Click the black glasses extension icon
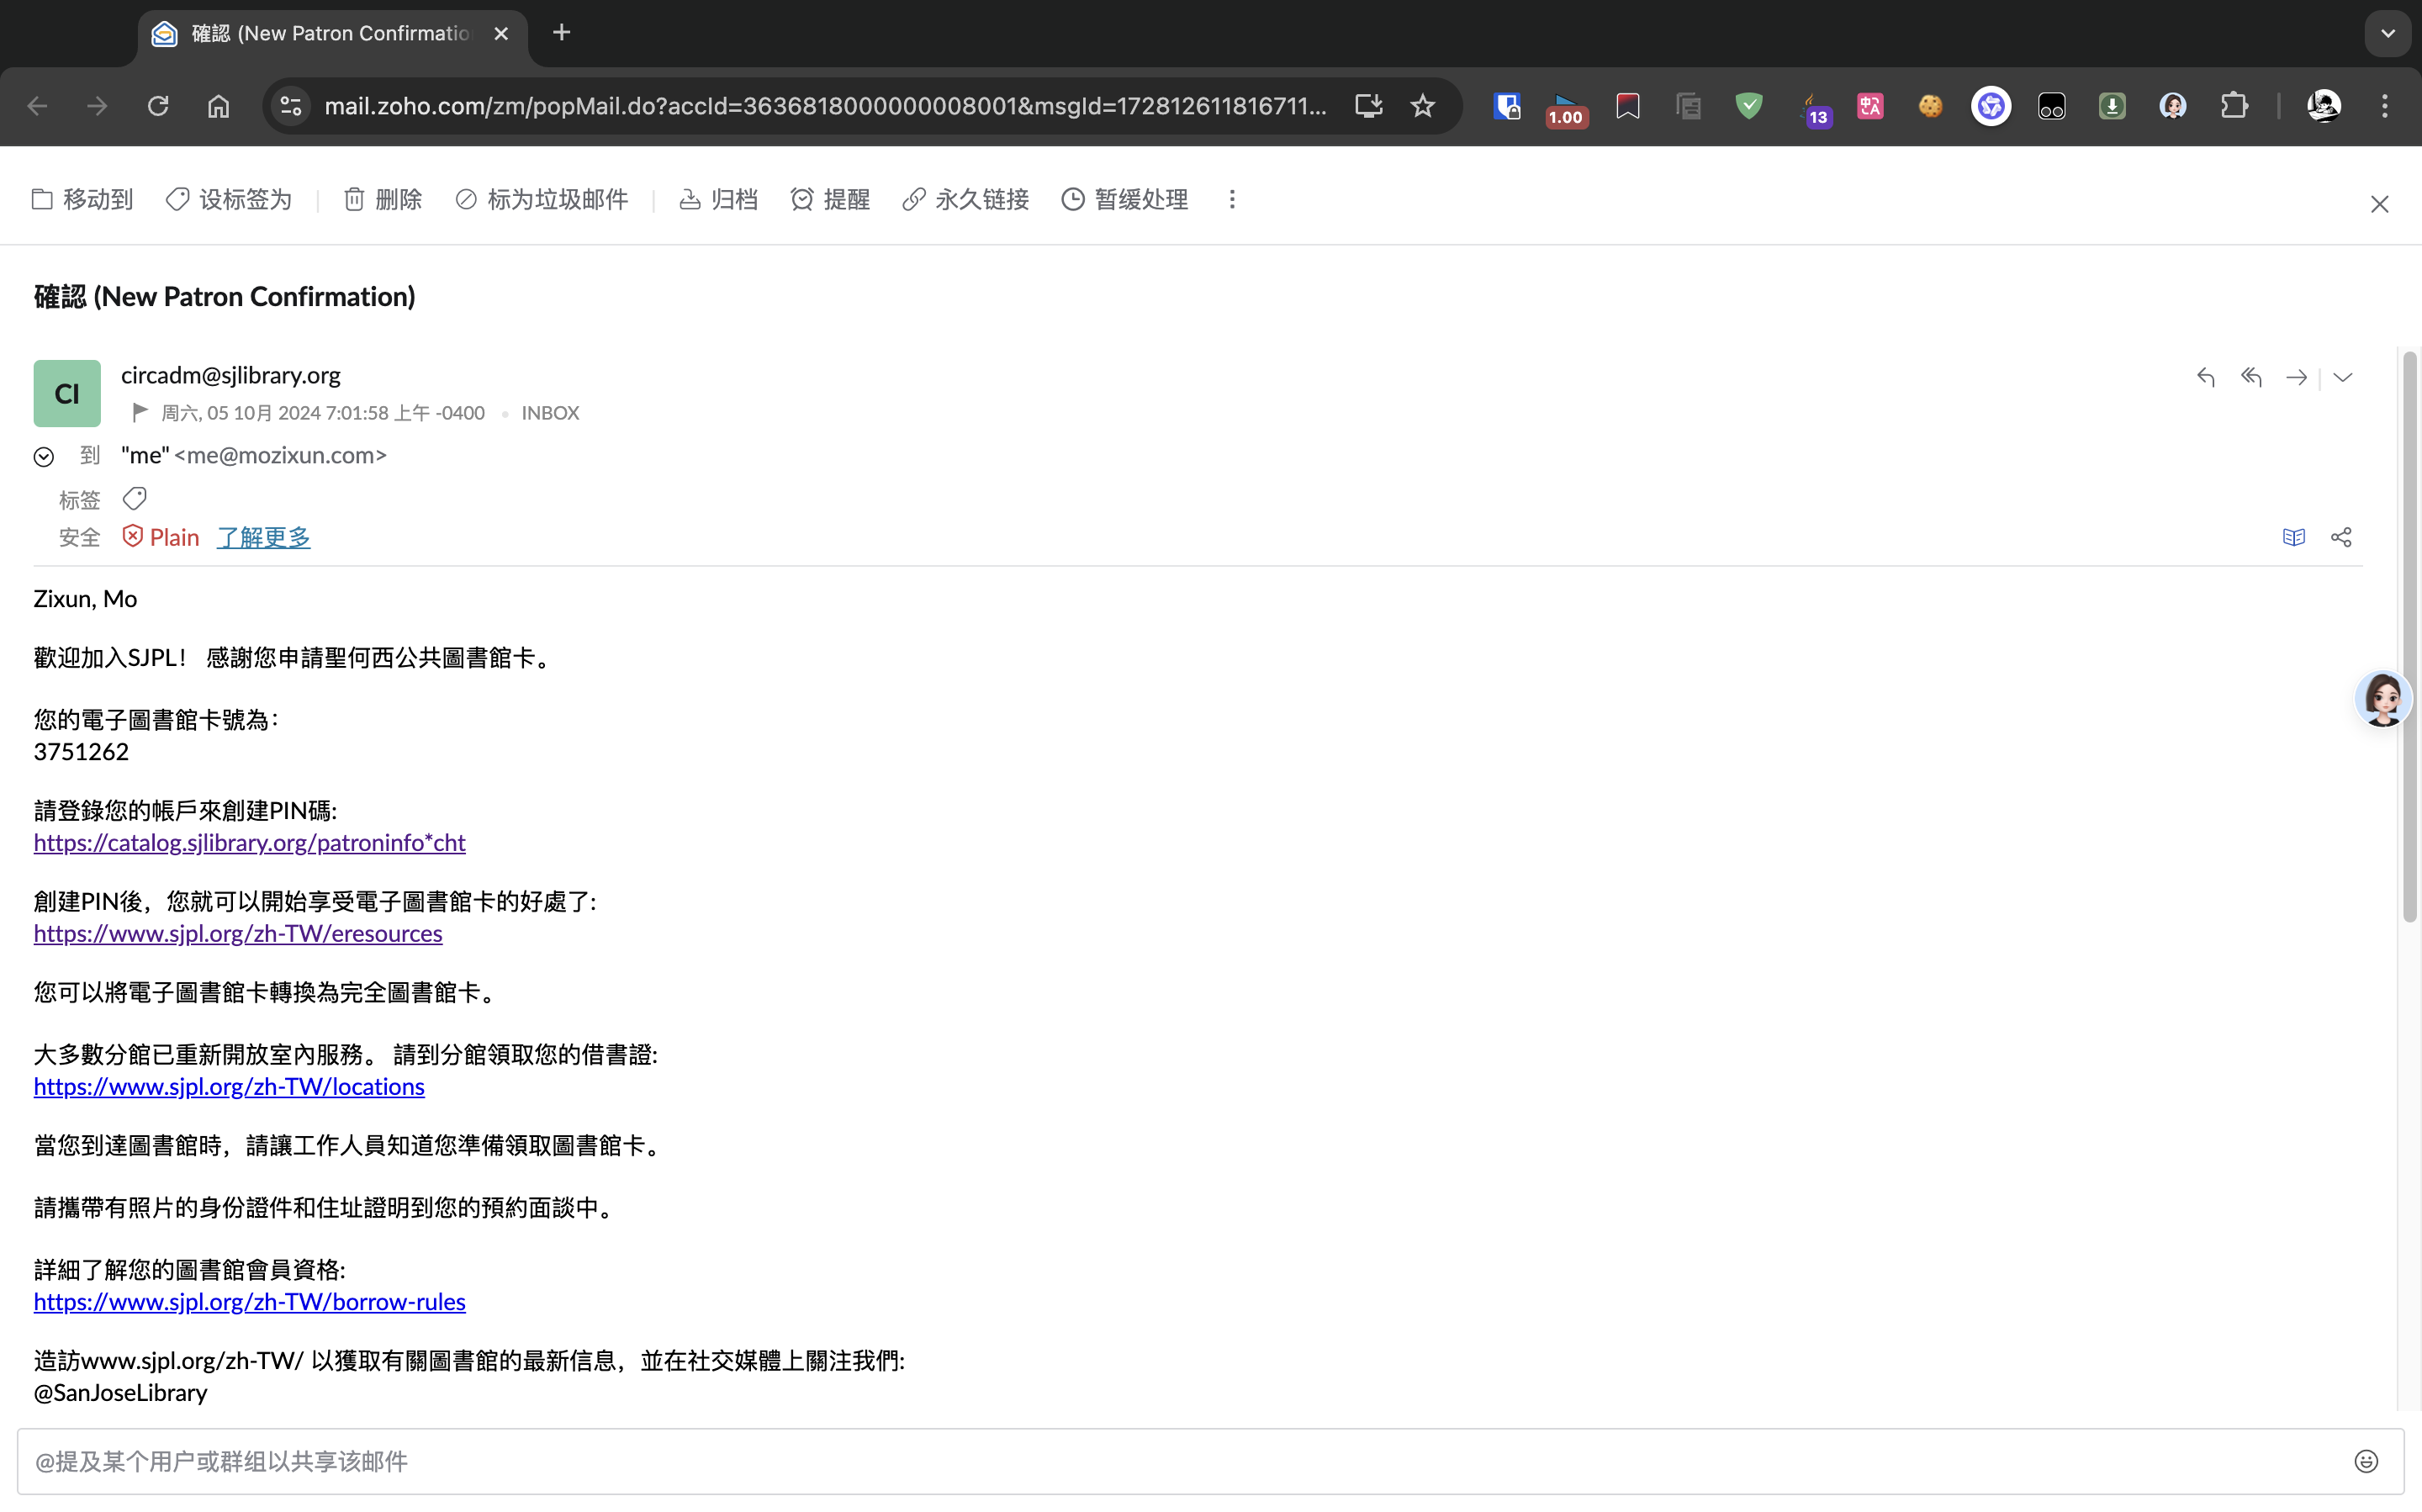Viewport: 2422px width, 1512px height. point(2051,106)
